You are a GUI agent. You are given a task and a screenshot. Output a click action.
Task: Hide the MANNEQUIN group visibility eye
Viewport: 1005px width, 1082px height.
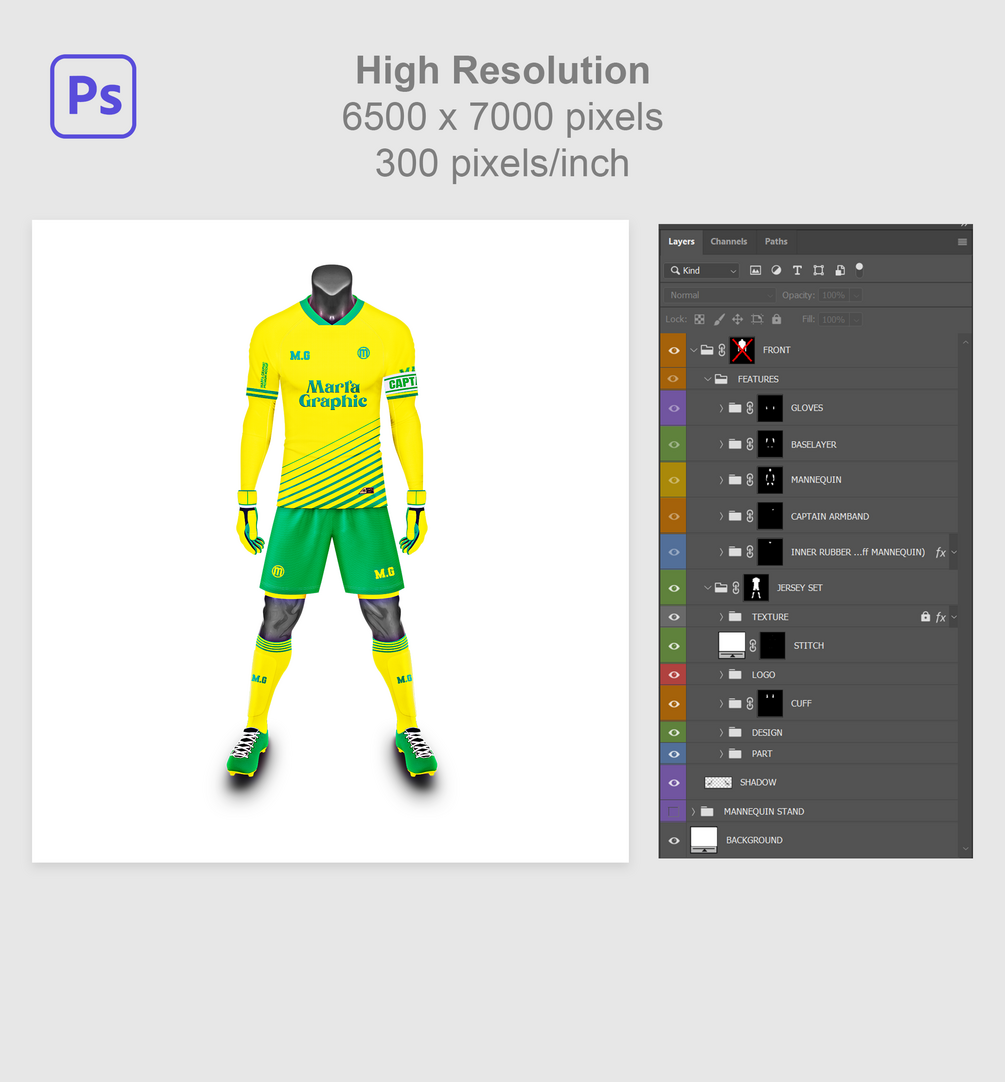tap(674, 480)
